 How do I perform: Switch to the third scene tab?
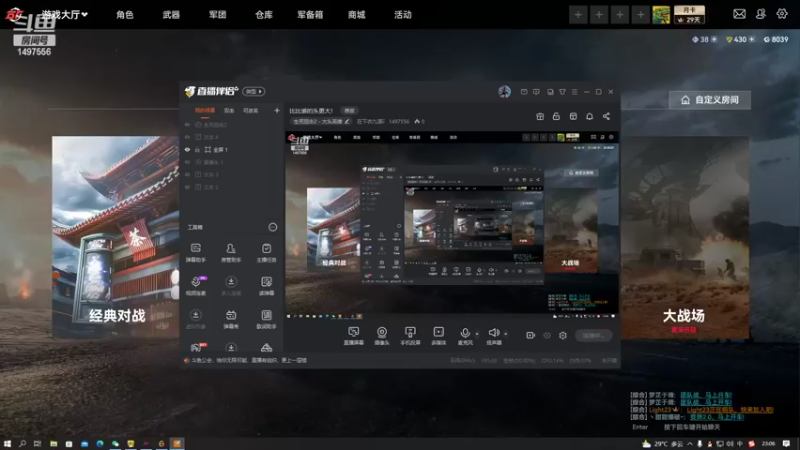(x=251, y=110)
